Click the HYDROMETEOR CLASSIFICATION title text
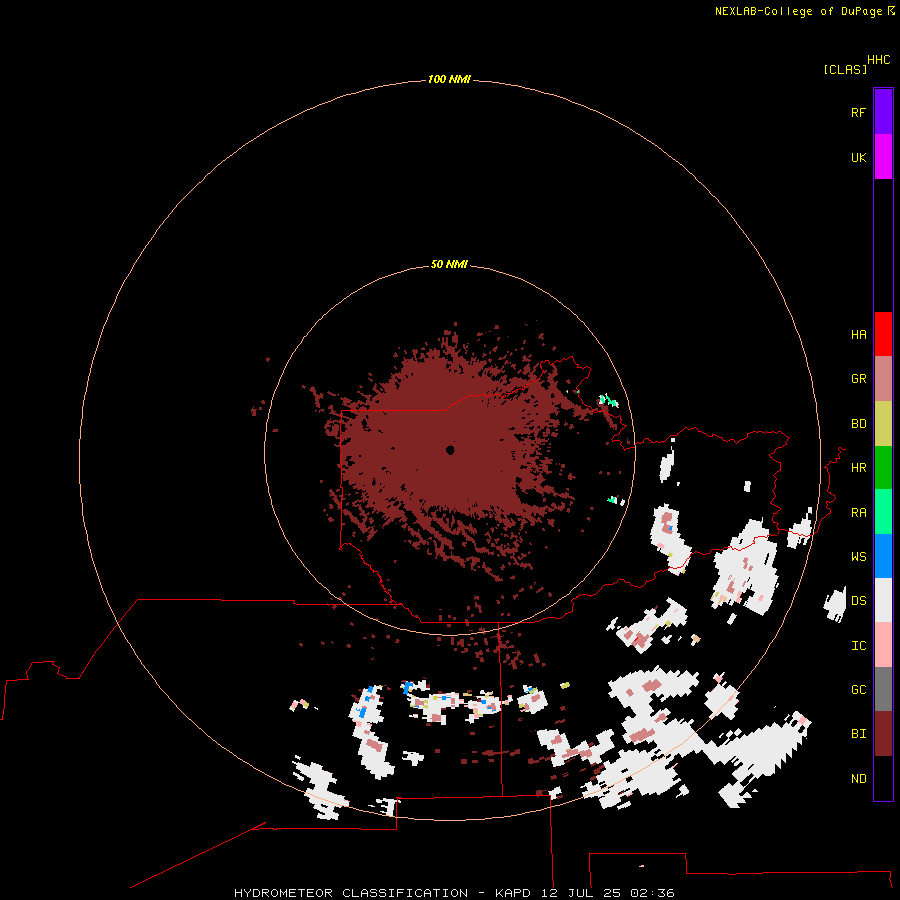Viewport: 900px width, 900px height. pyautogui.click(x=351, y=893)
